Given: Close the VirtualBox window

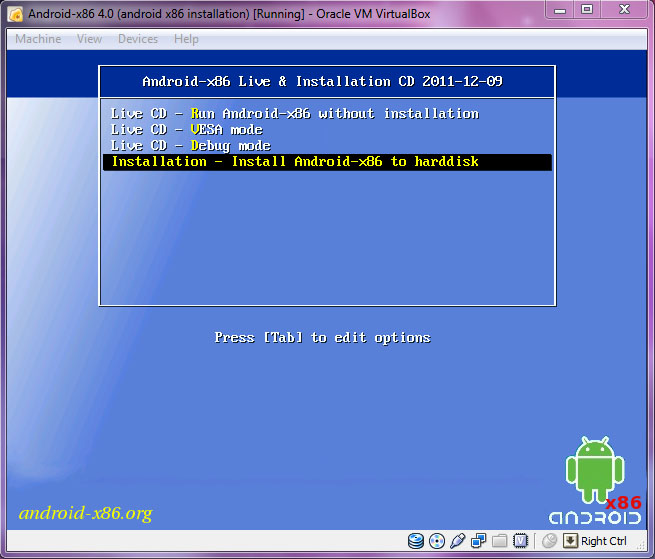Looking at the screenshot, I should 624,10.
